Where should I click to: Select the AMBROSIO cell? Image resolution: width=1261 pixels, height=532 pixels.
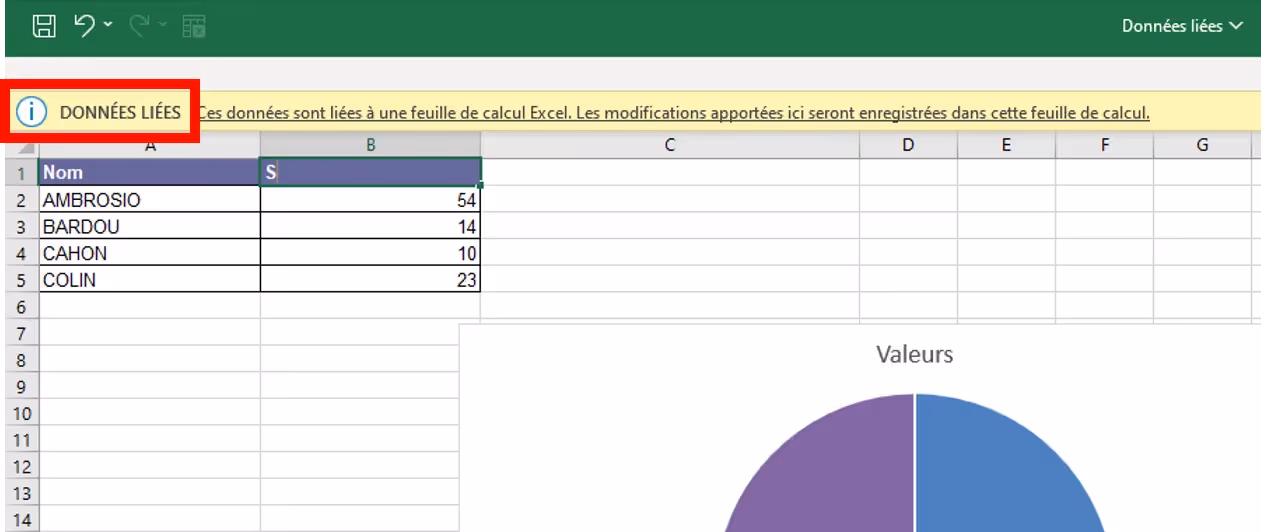[x=149, y=200]
